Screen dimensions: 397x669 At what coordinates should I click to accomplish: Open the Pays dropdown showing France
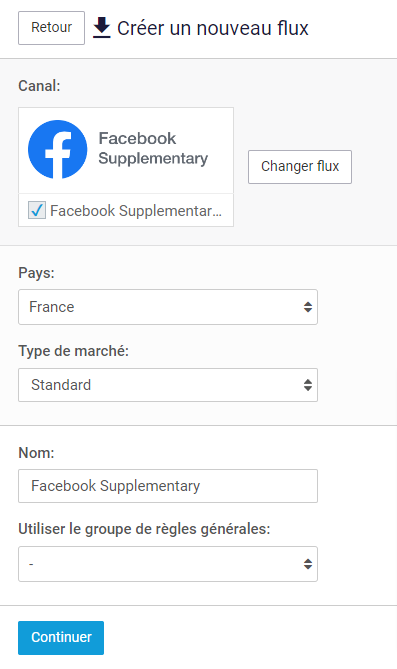click(x=168, y=307)
